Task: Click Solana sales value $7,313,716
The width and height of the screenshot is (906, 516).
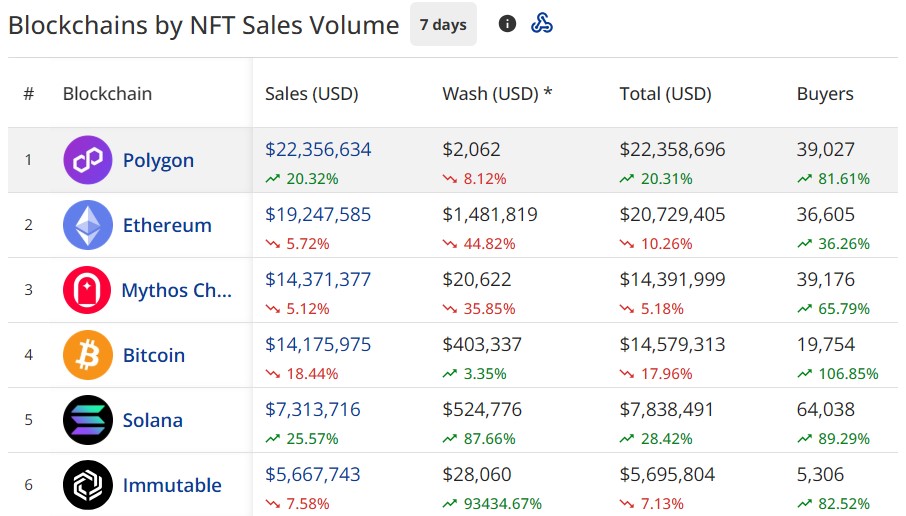Action: click(312, 410)
